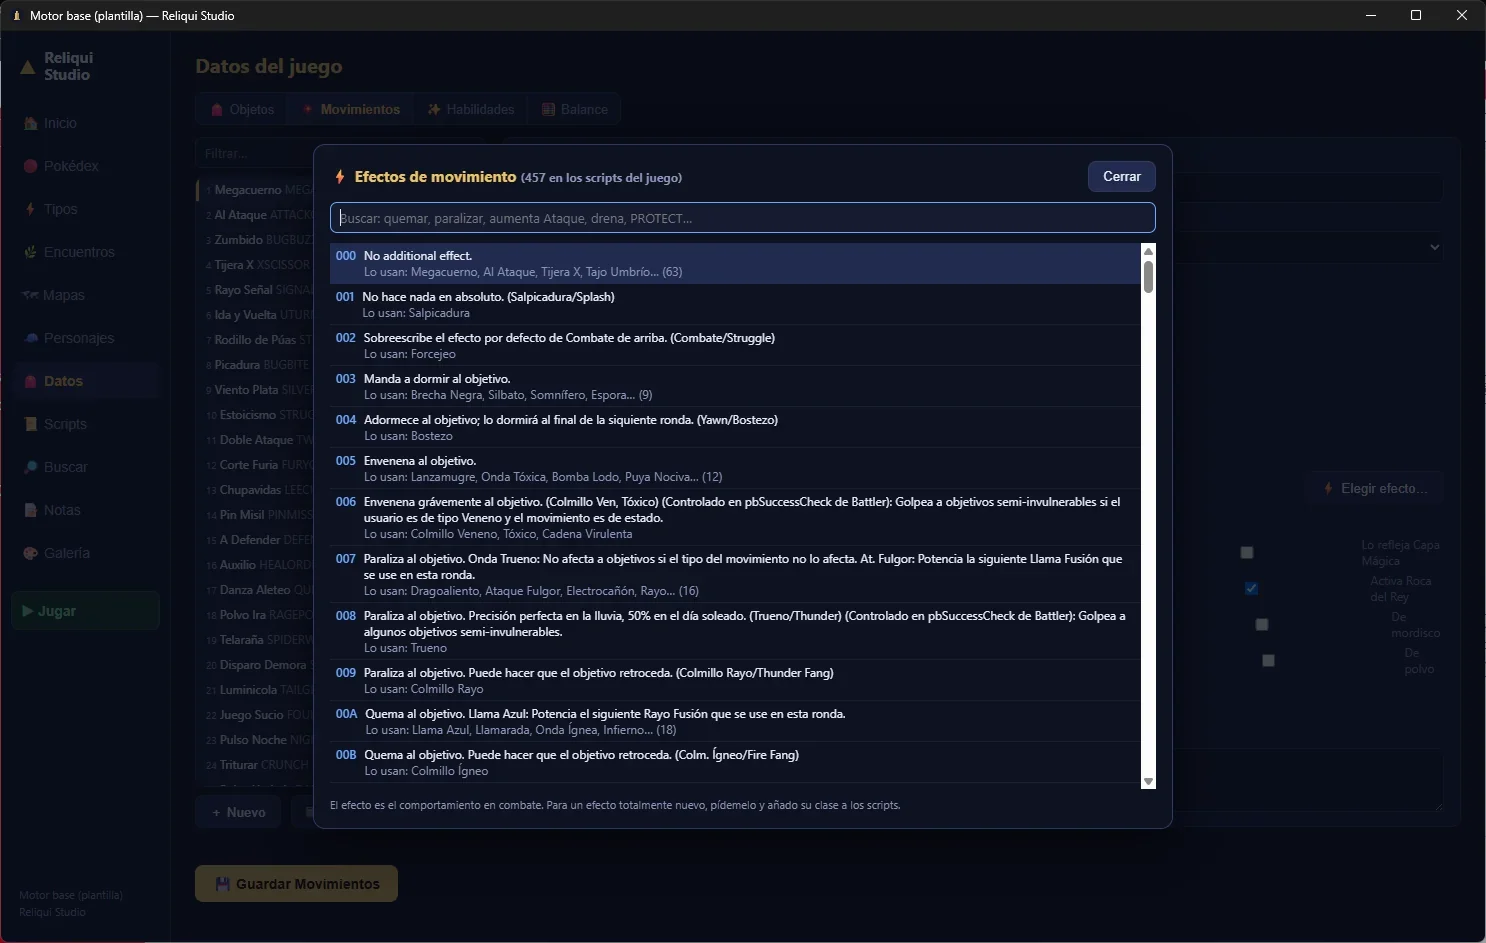Click the Reliqui Studio logo icon
This screenshot has height=943, width=1486.
(x=28, y=67)
